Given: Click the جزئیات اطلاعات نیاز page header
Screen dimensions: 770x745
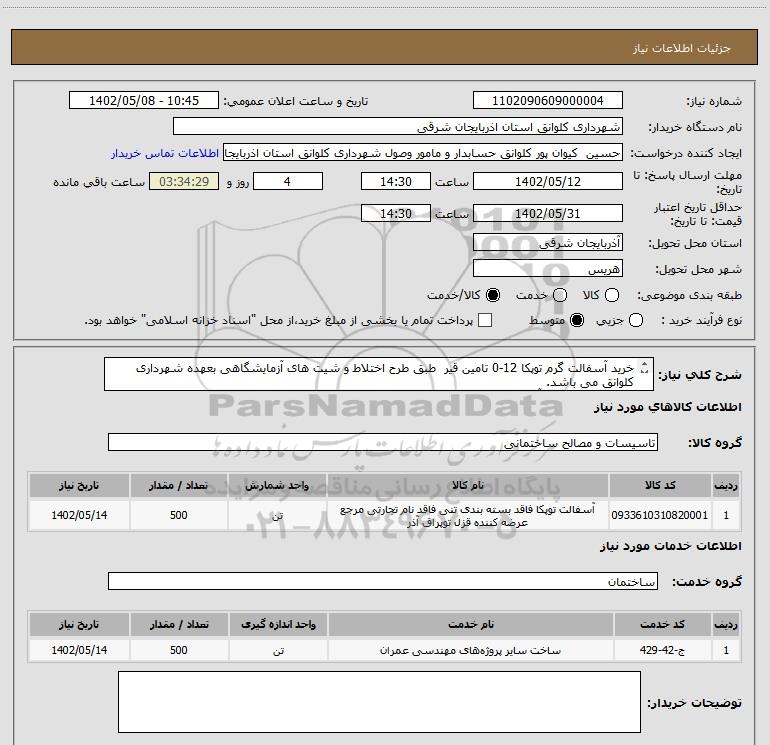Looking at the screenshot, I should (x=385, y=47).
